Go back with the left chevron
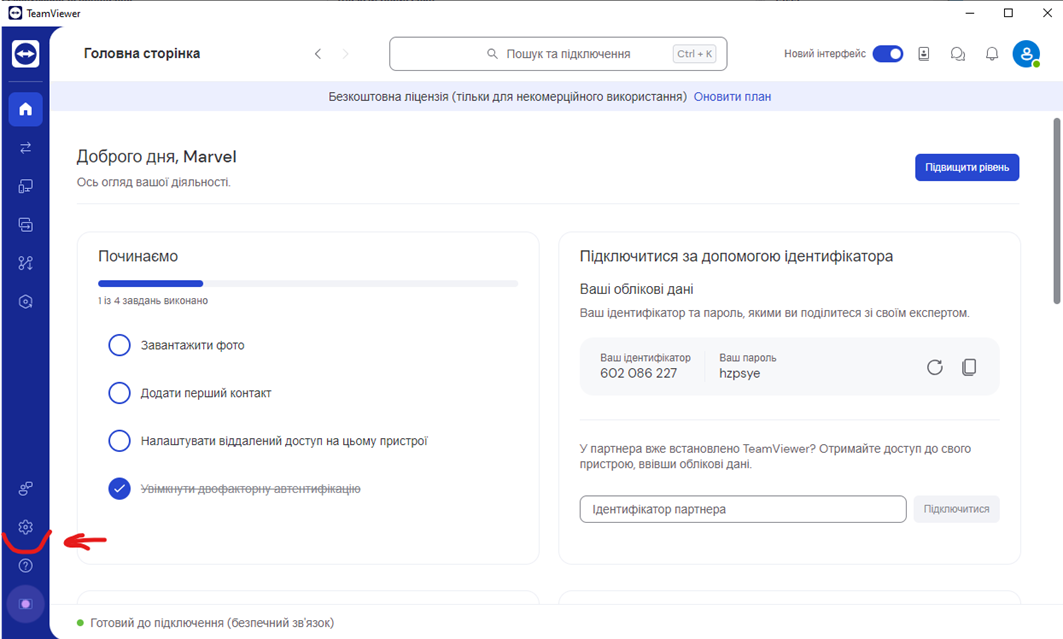1063x639 pixels. (x=318, y=54)
